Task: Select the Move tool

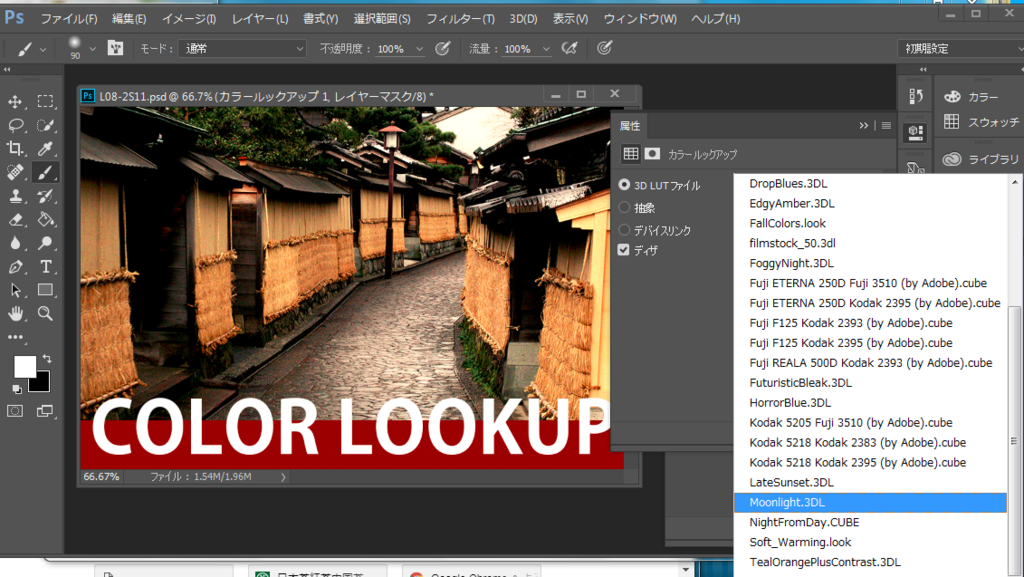Action: (16, 102)
